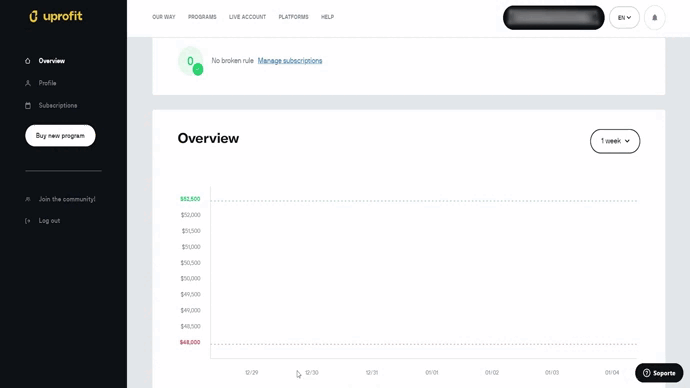Image resolution: width=690 pixels, height=388 pixels.
Task: Click the $51,500 axis label
Action: tap(191, 231)
